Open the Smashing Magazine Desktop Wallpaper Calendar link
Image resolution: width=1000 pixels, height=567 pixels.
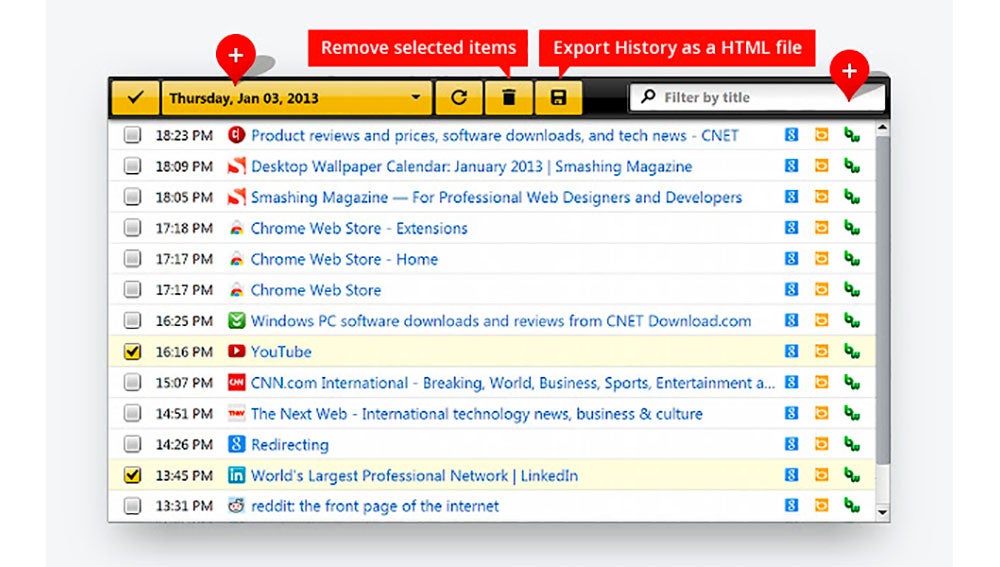click(471, 166)
